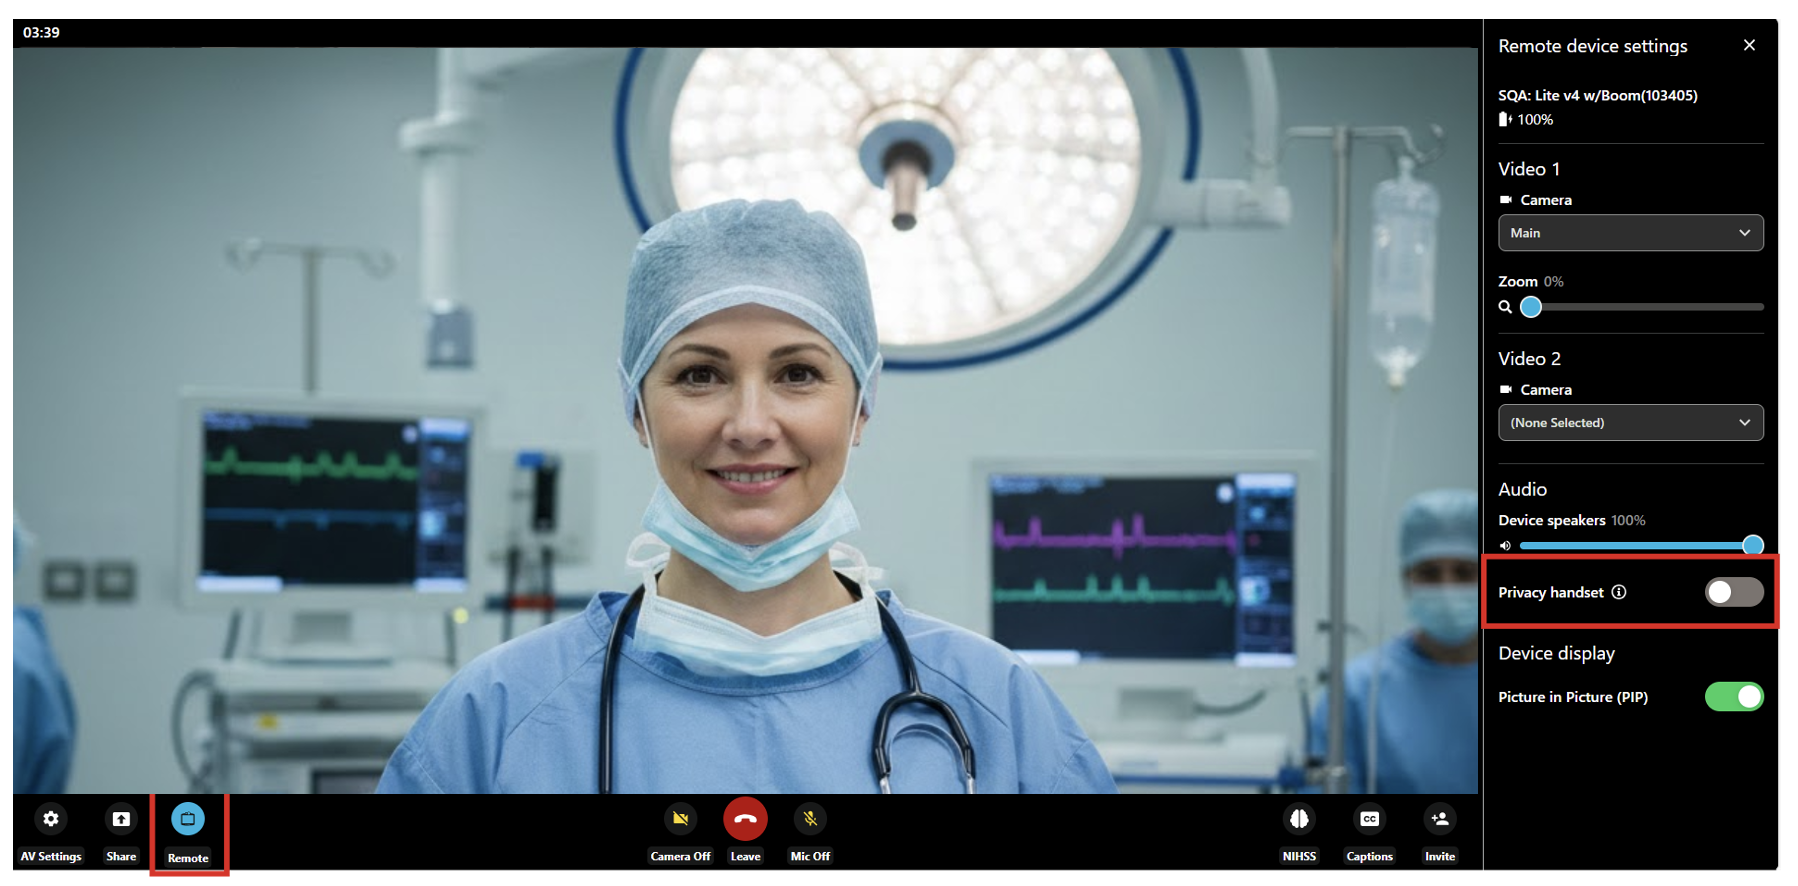Click the remote video feed area
1798x886 pixels.
[745, 420]
